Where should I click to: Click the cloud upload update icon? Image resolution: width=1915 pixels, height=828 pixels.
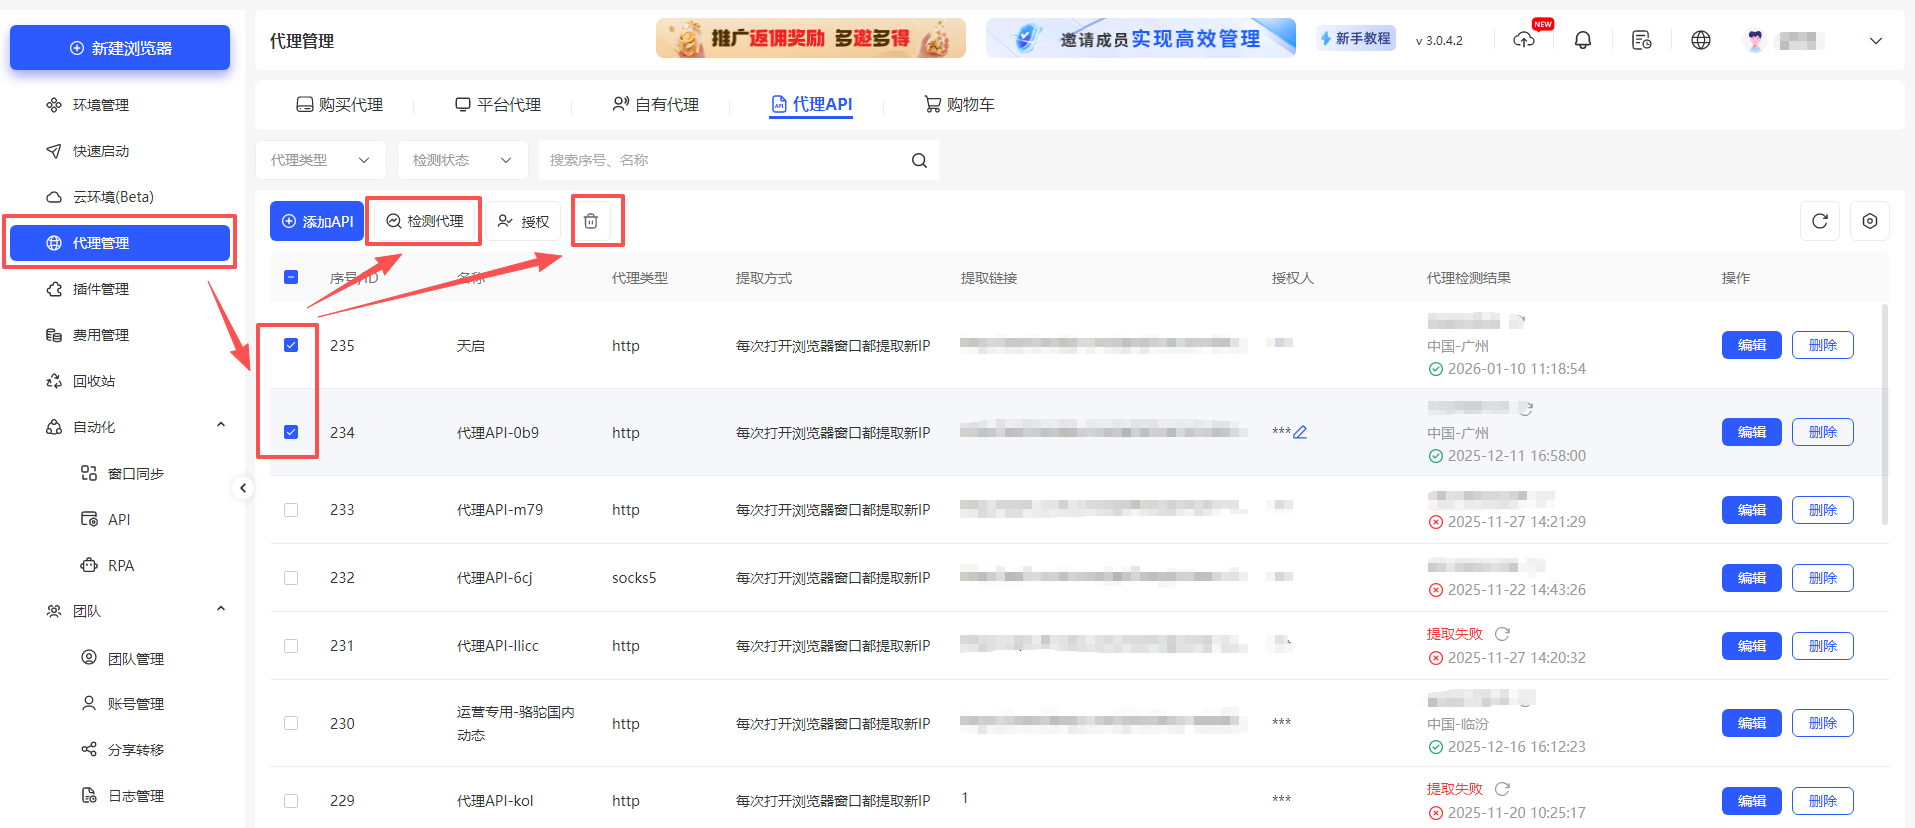[1524, 40]
